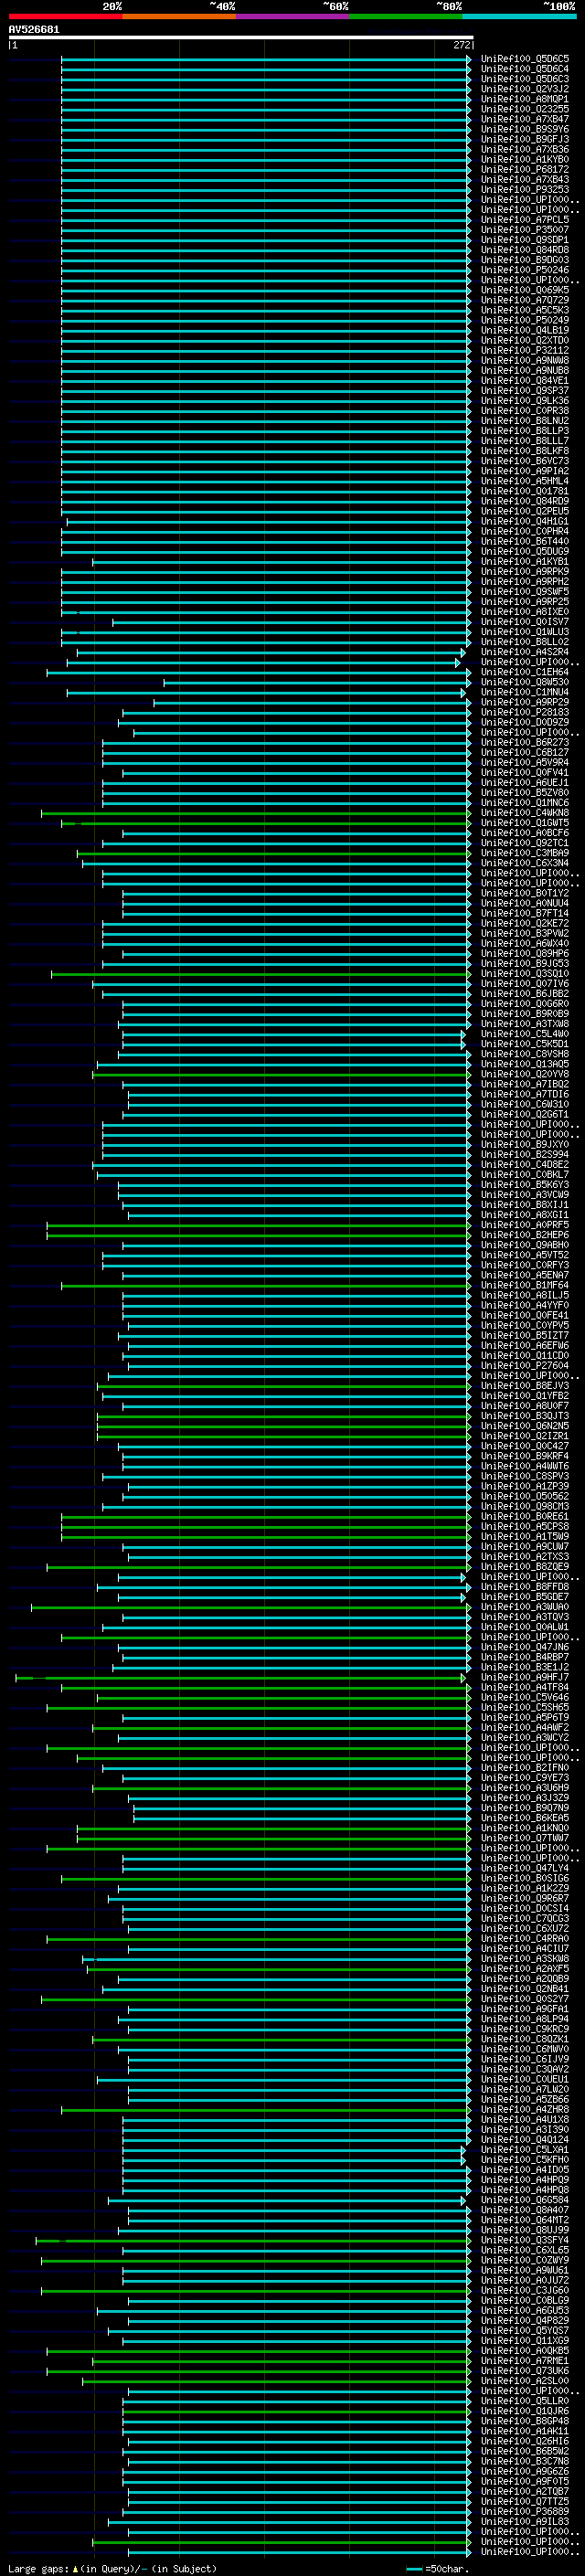Select hit label UniRef100_A4S2R4
The image size is (585, 2576).
point(524,652)
